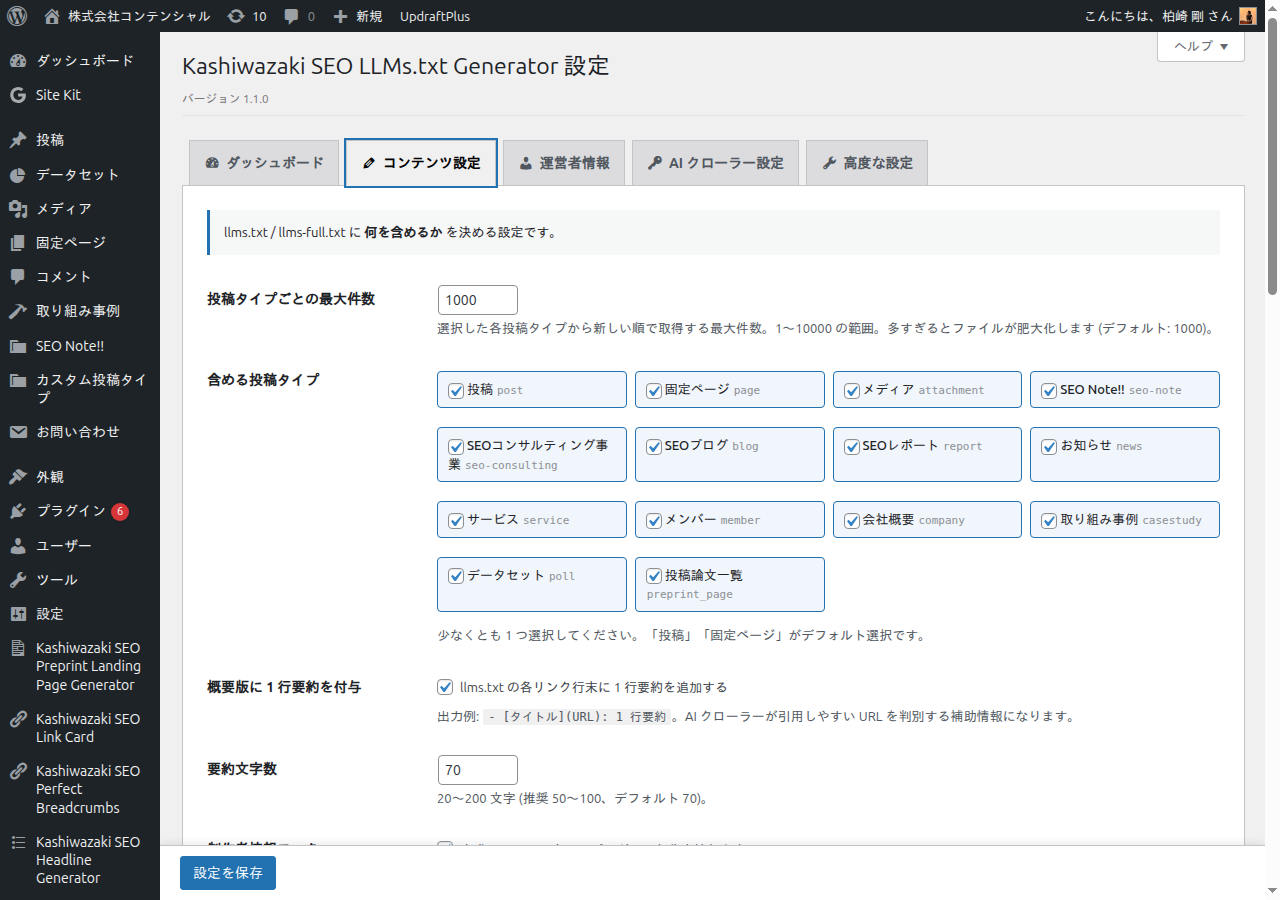This screenshot has width=1280, height=900.
Task: Toggle the SEOコンサルティング事業 checkbox
Action: 456,446
